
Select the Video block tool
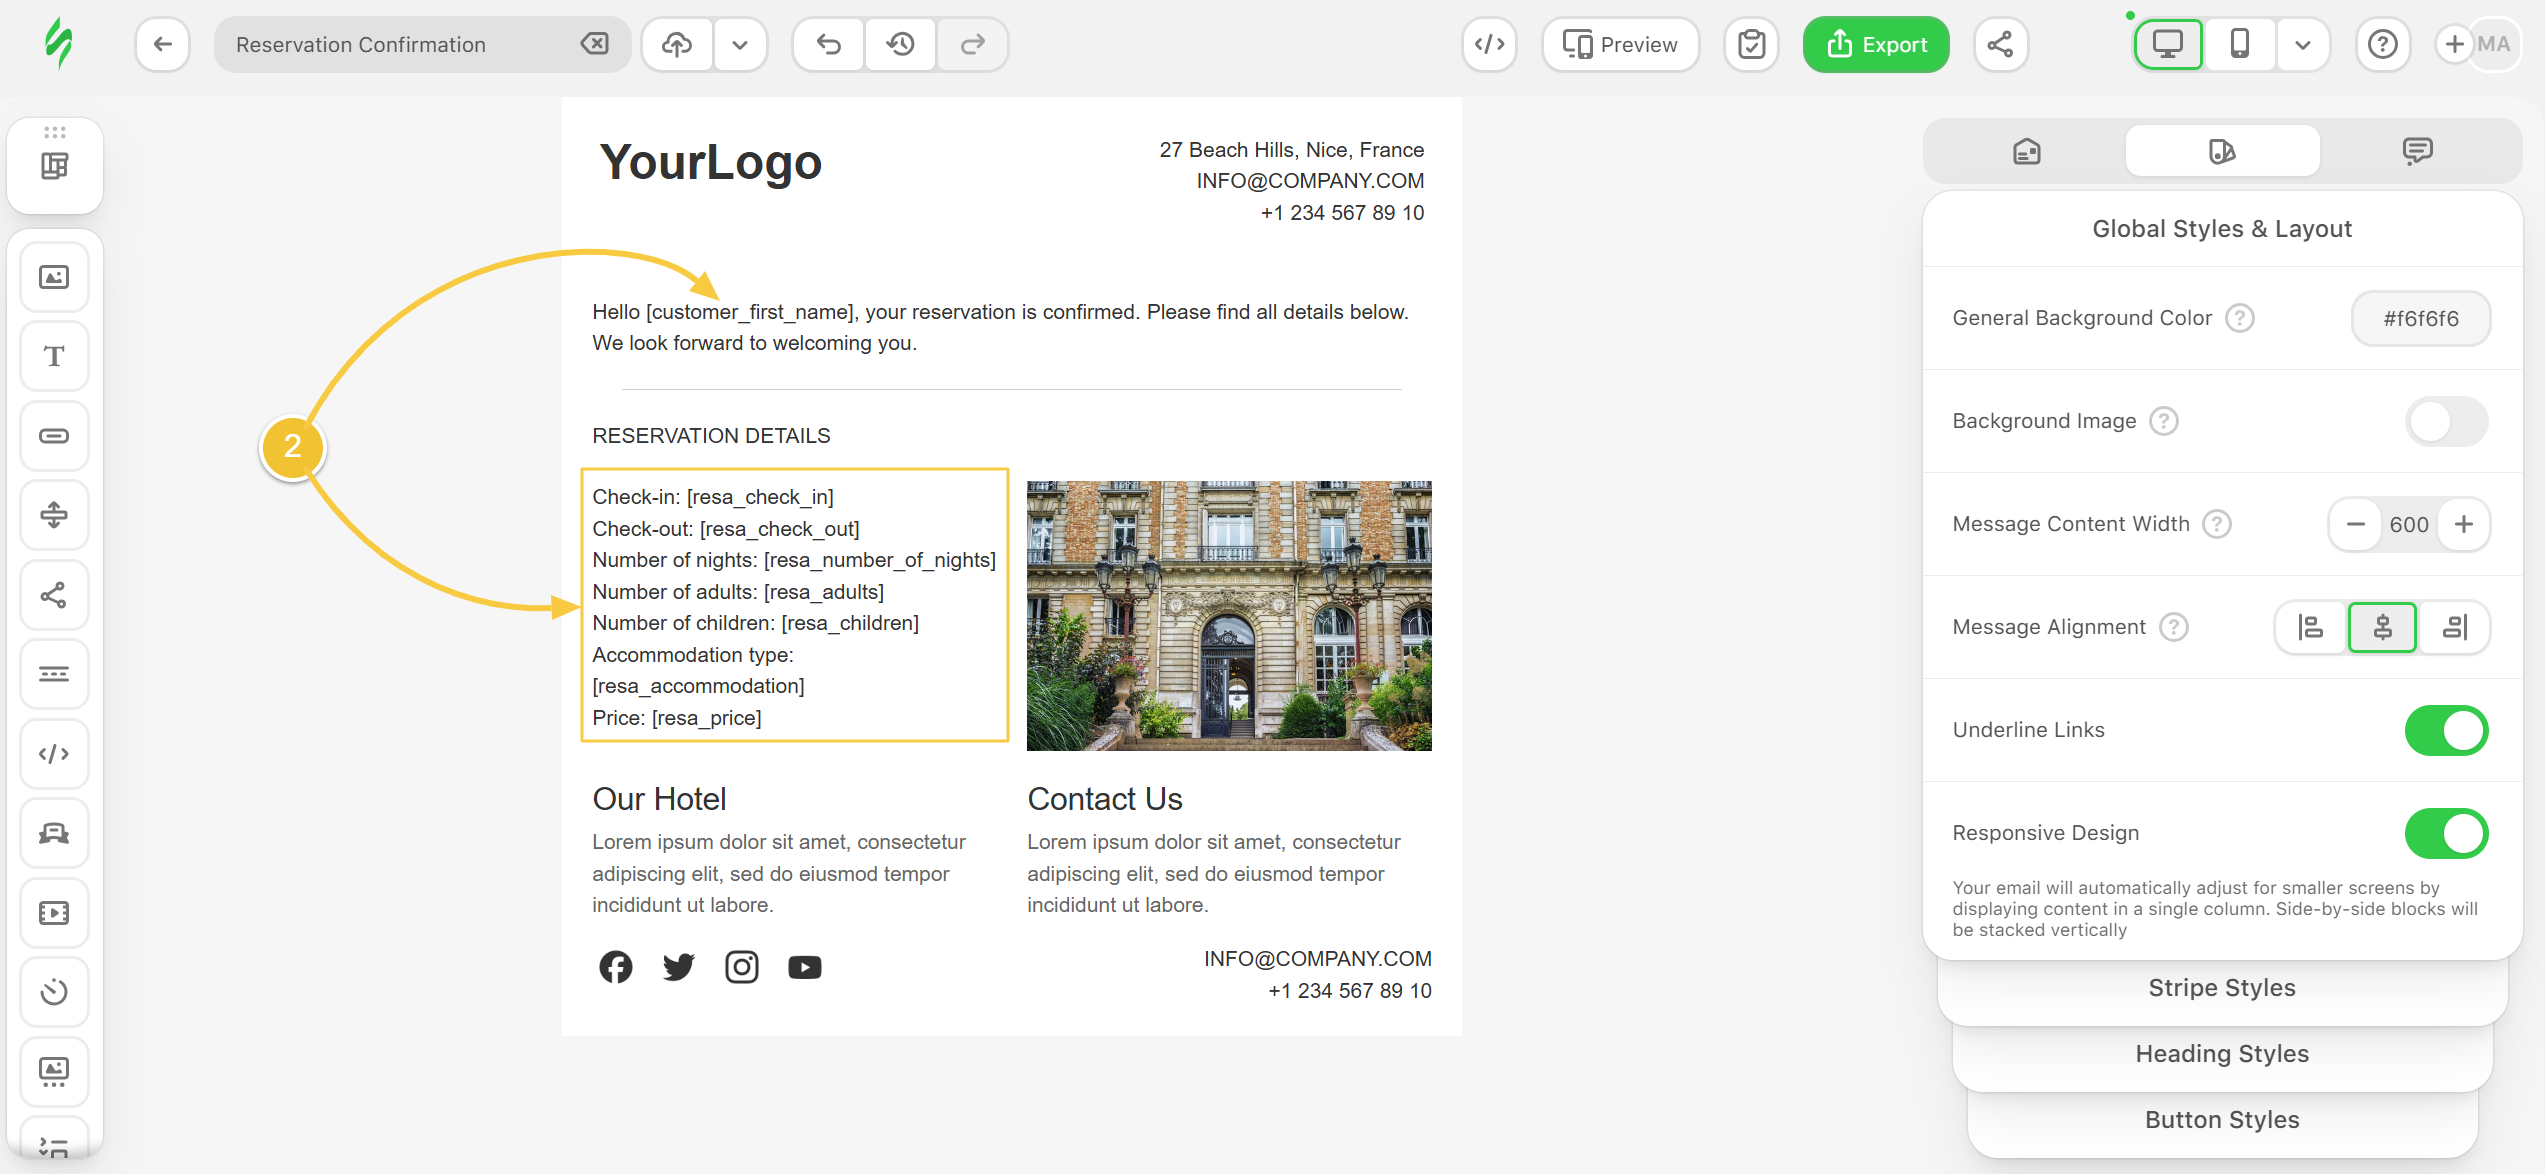pyautogui.click(x=55, y=913)
